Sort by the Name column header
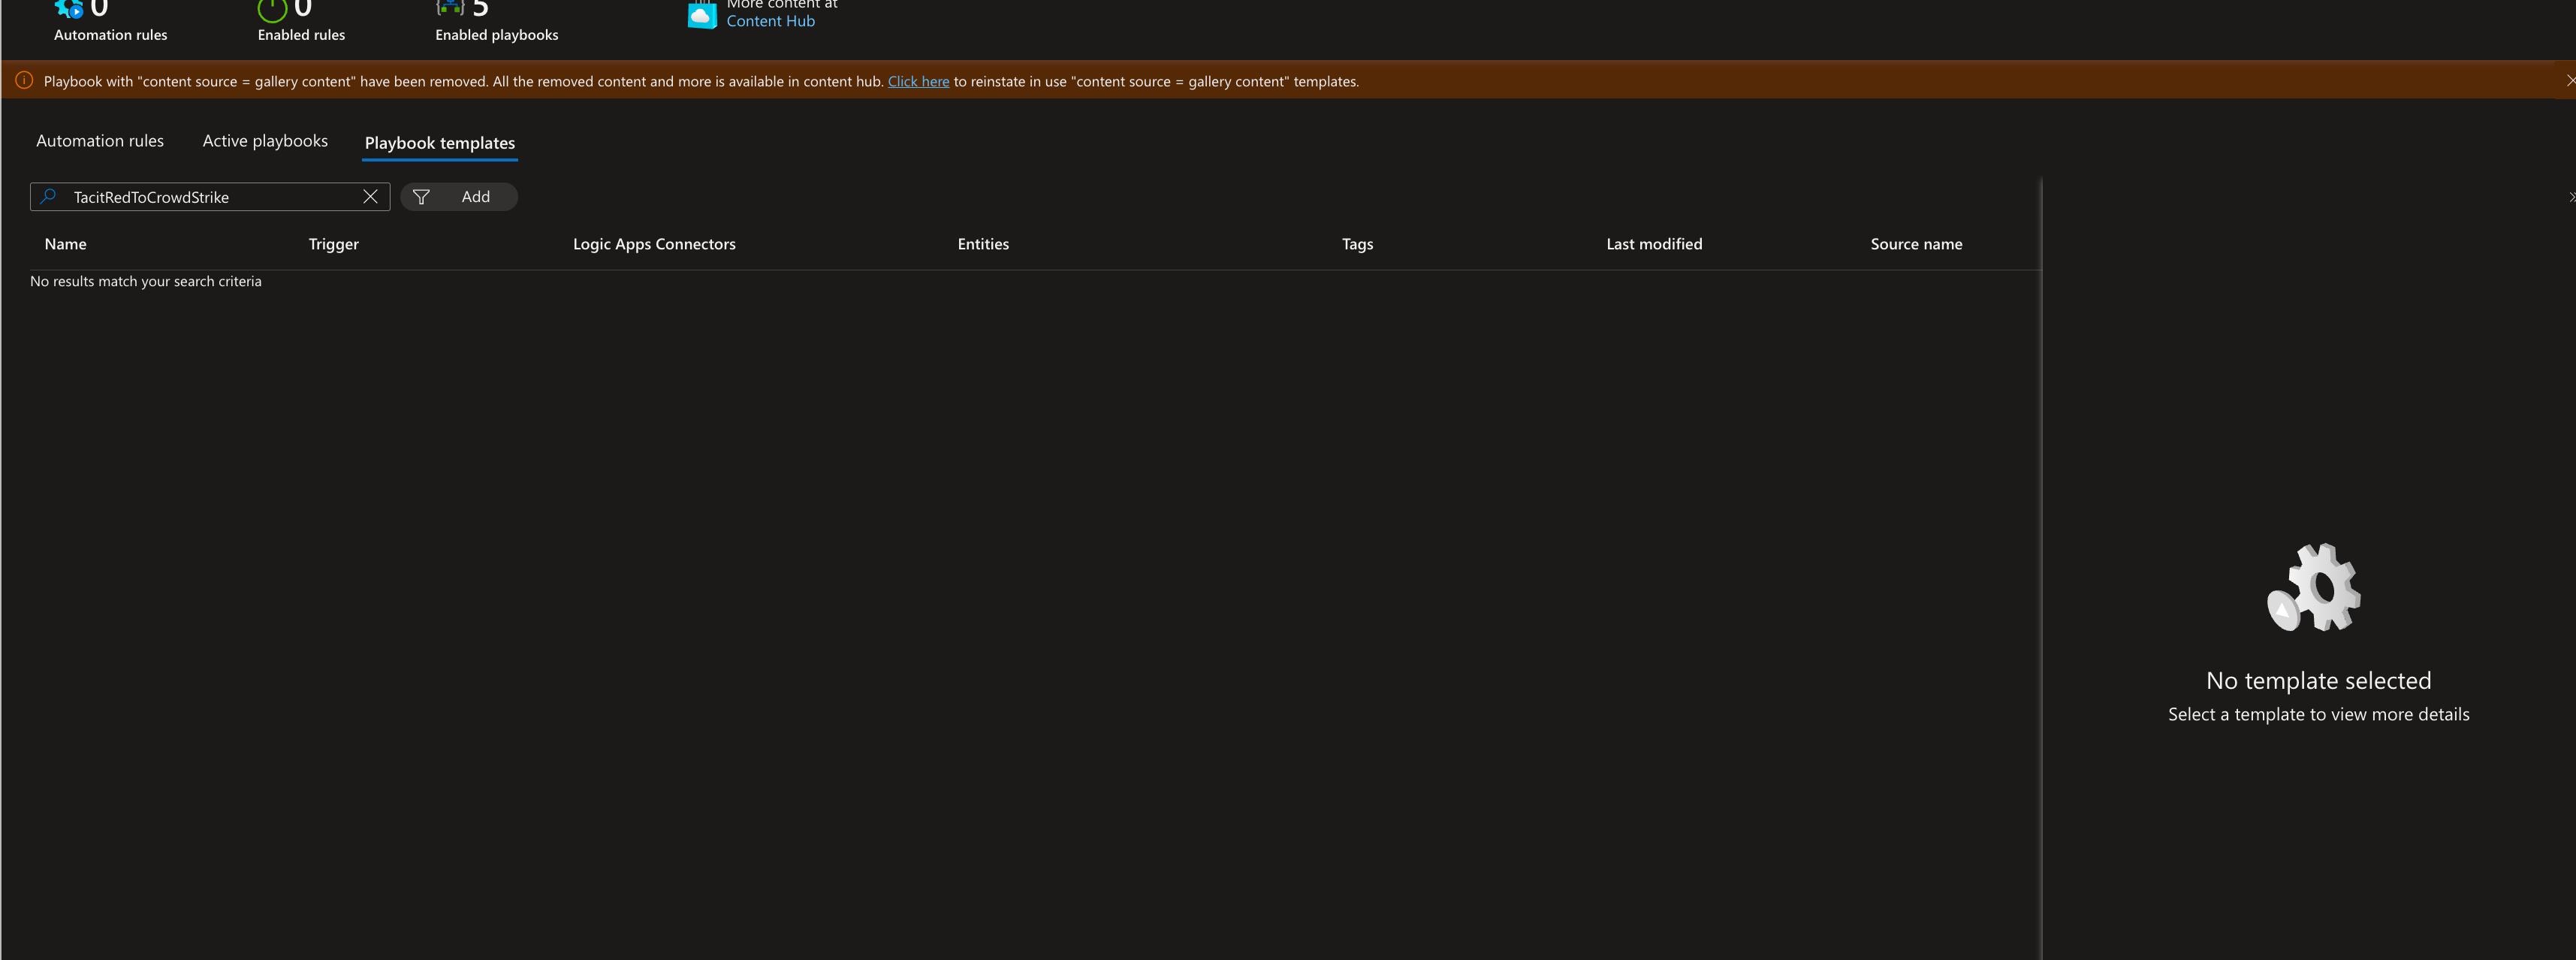 tap(66, 243)
